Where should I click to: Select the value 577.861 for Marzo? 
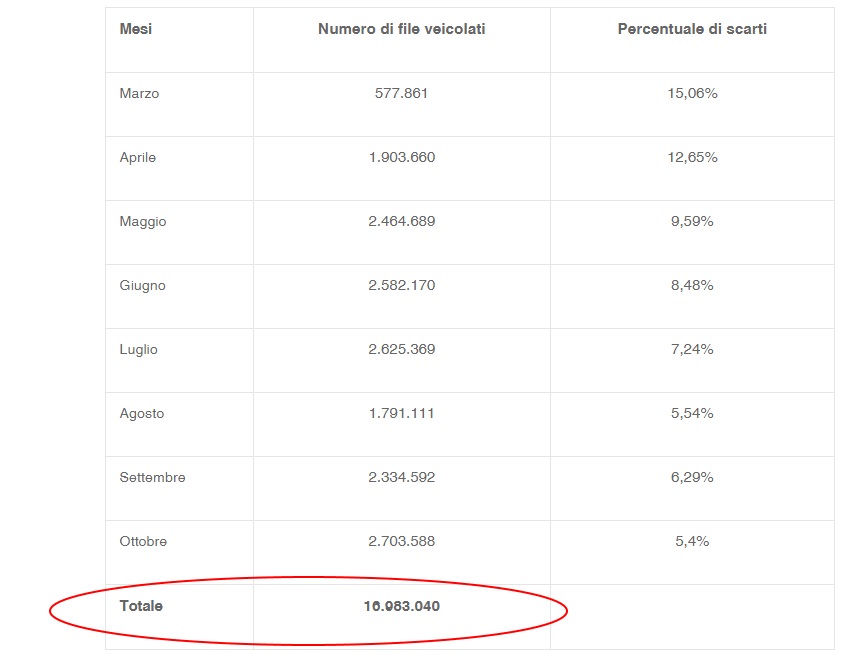pyautogui.click(x=401, y=93)
